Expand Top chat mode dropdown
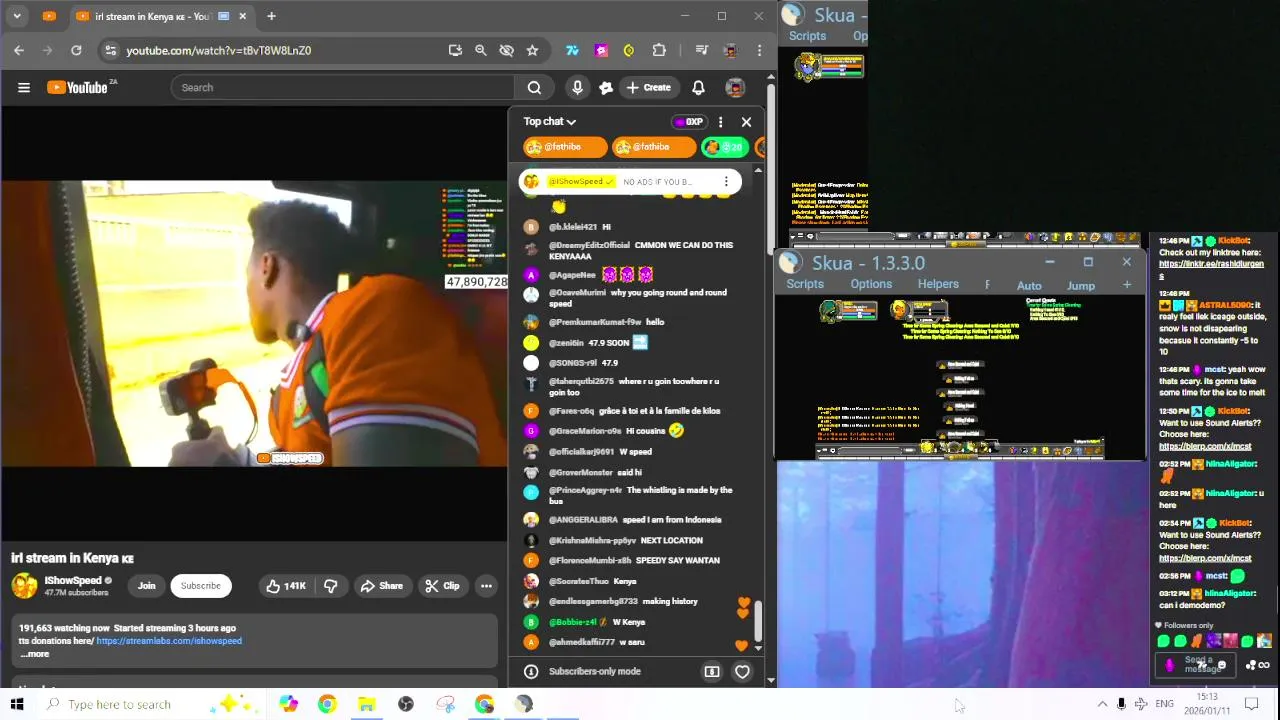The image size is (1280, 720). point(550,122)
